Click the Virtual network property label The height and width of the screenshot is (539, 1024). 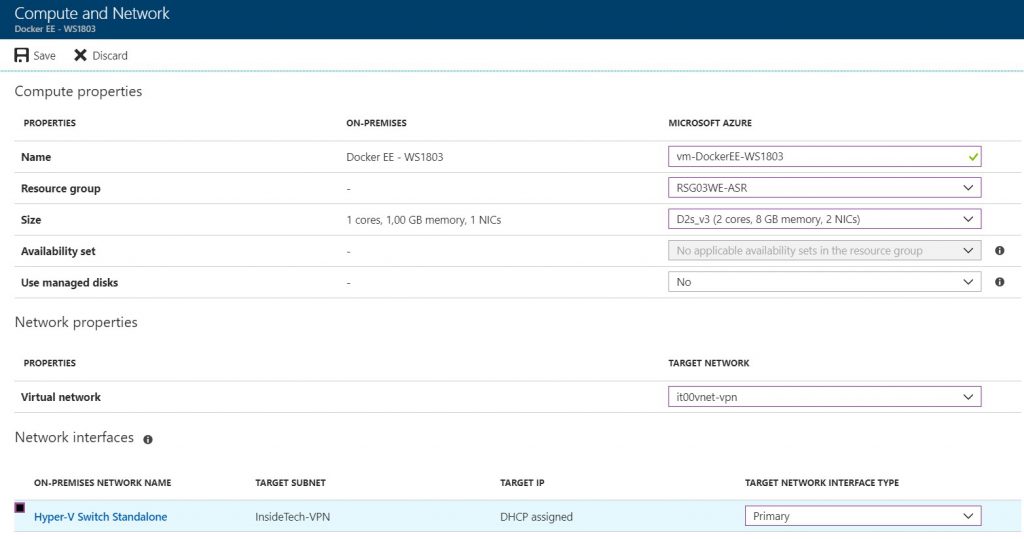pyautogui.click(x=61, y=397)
